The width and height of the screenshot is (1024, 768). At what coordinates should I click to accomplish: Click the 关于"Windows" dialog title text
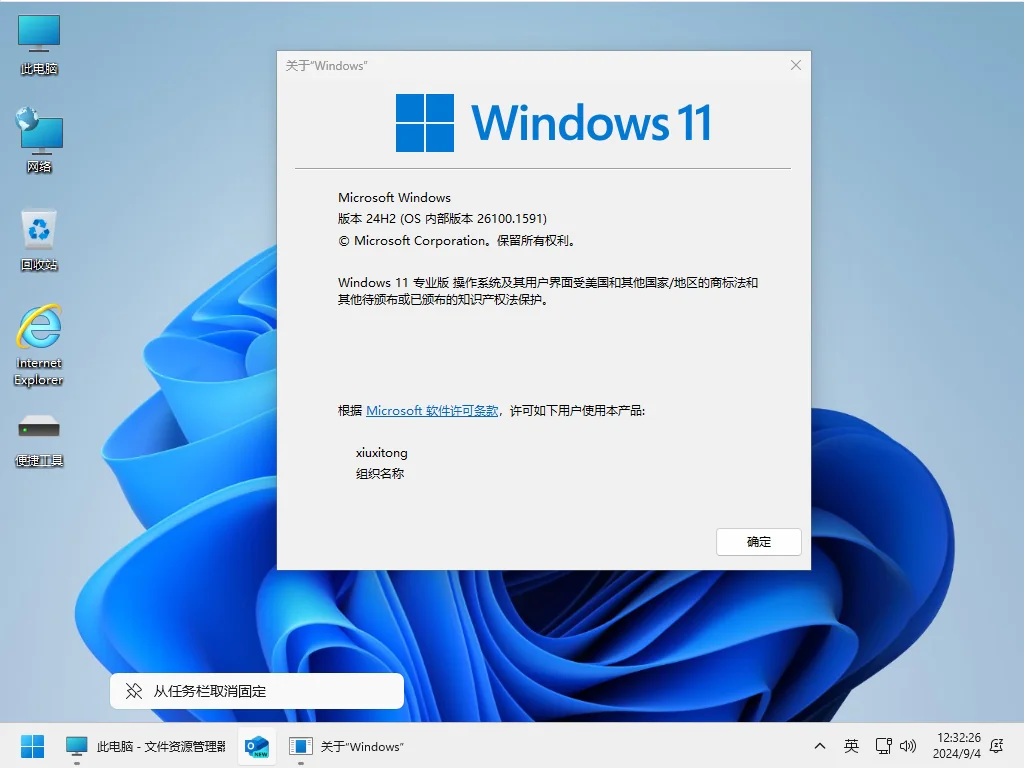tap(327, 65)
